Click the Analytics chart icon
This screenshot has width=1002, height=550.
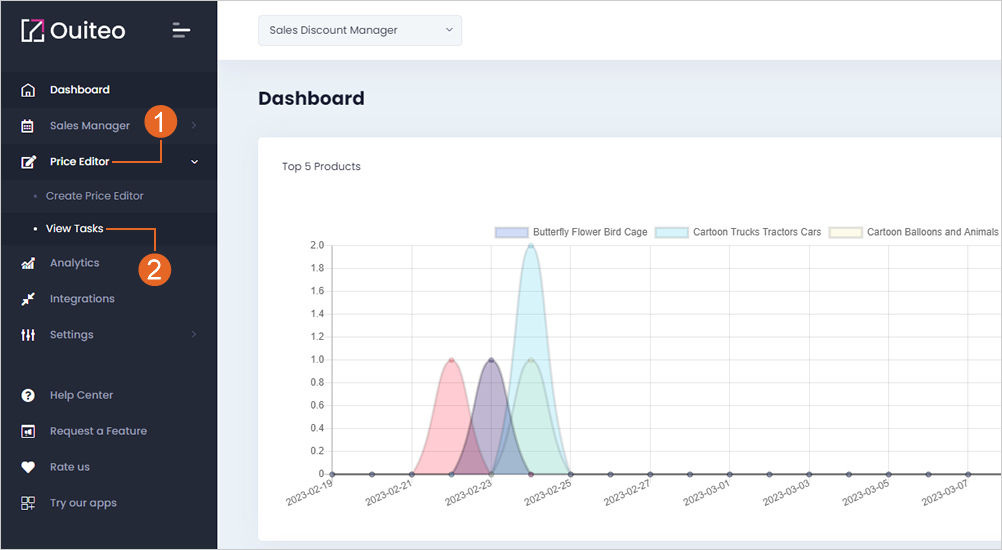(28, 263)
